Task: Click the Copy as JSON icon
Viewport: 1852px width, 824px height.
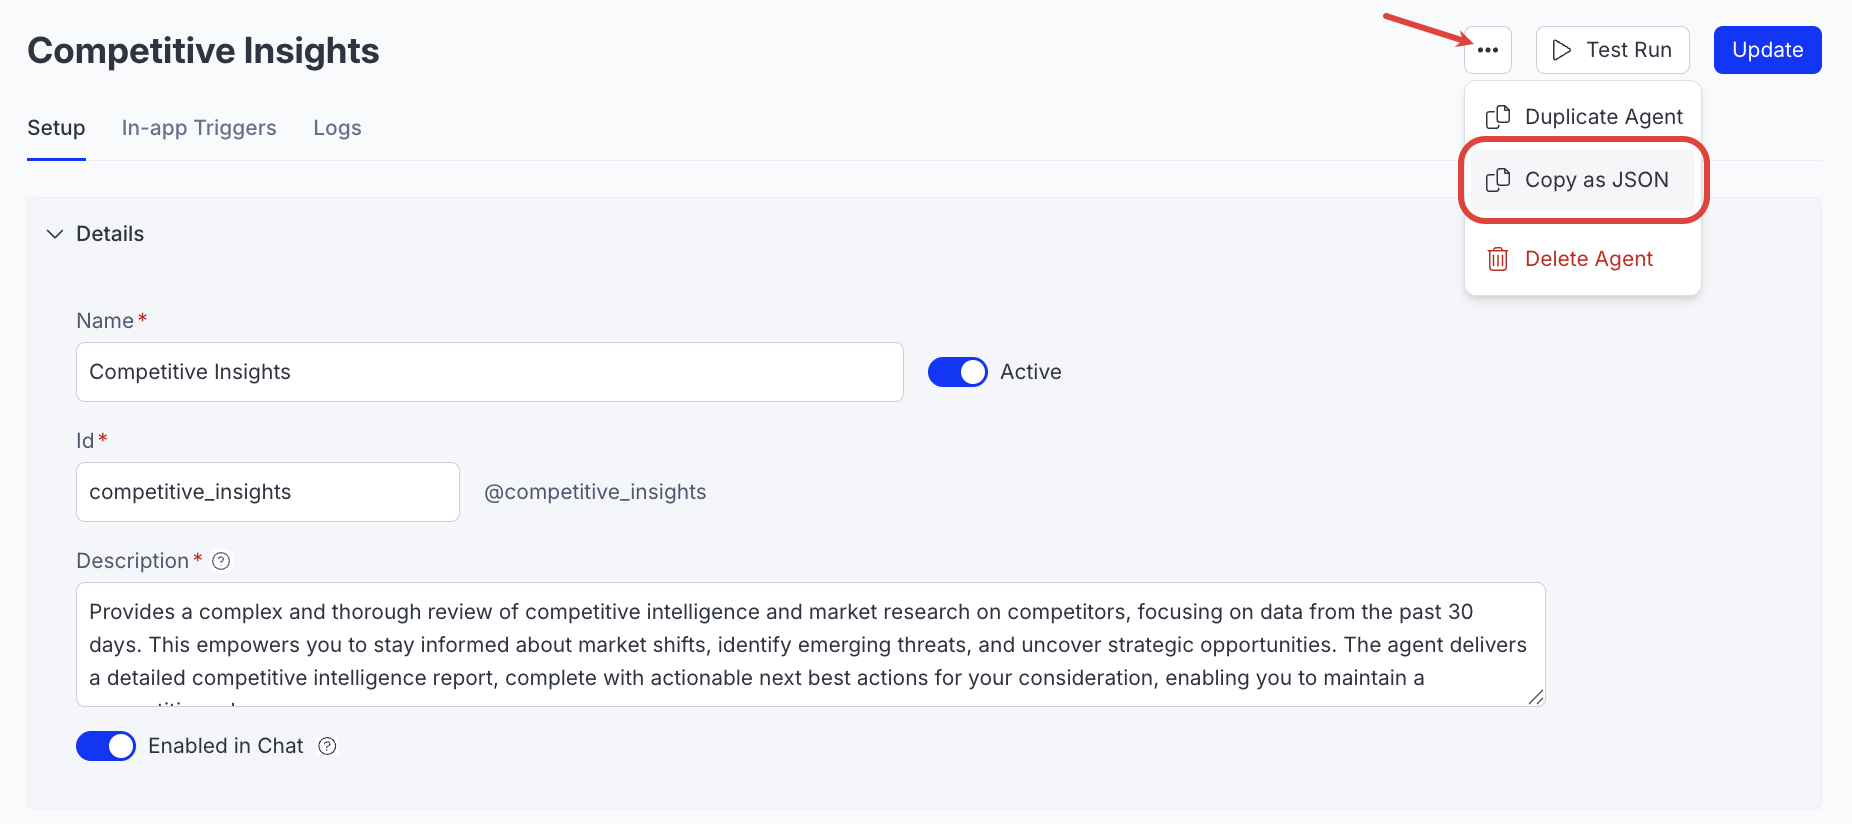Action: point(1497,180)
